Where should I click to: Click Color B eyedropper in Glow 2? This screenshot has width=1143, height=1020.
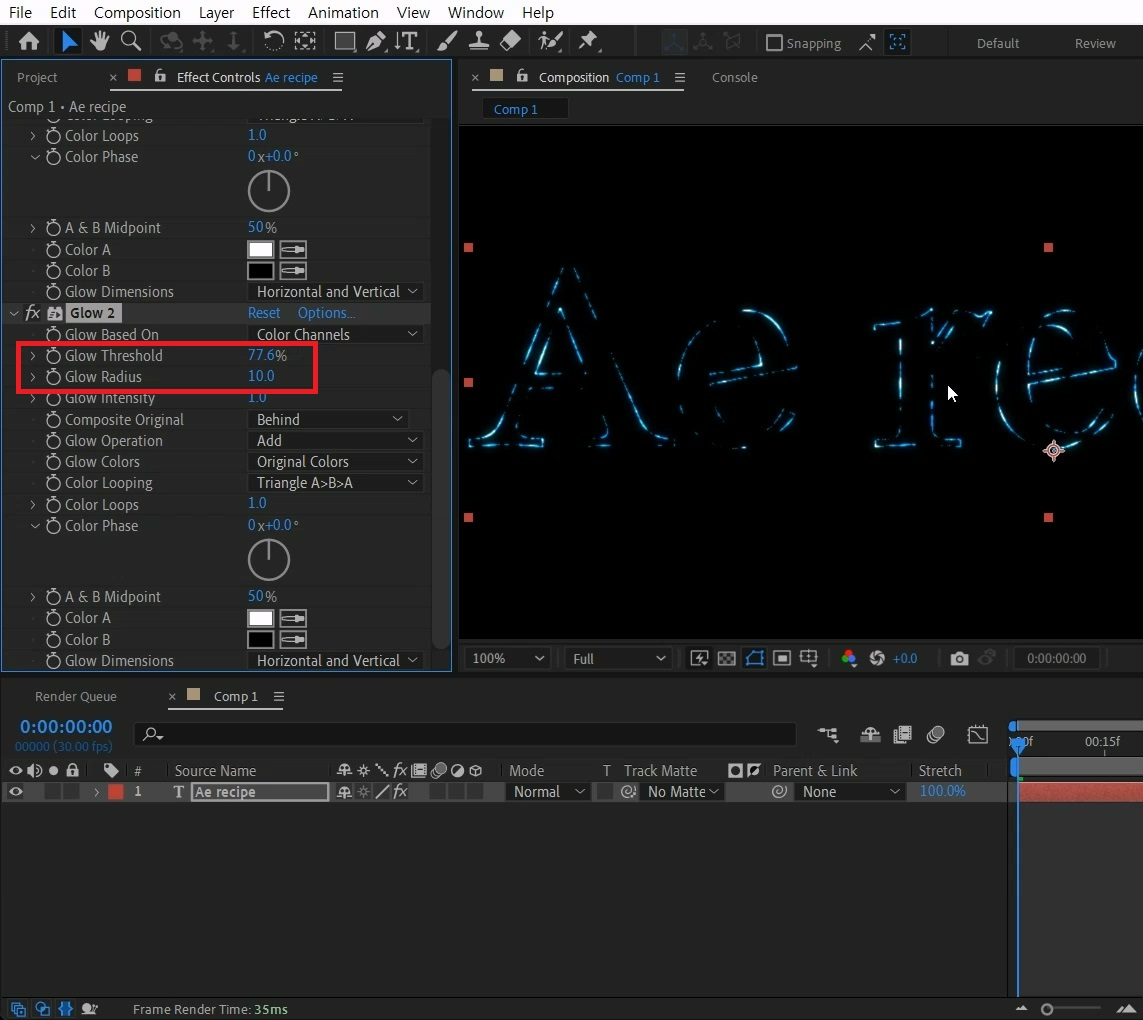coord(293,639)
